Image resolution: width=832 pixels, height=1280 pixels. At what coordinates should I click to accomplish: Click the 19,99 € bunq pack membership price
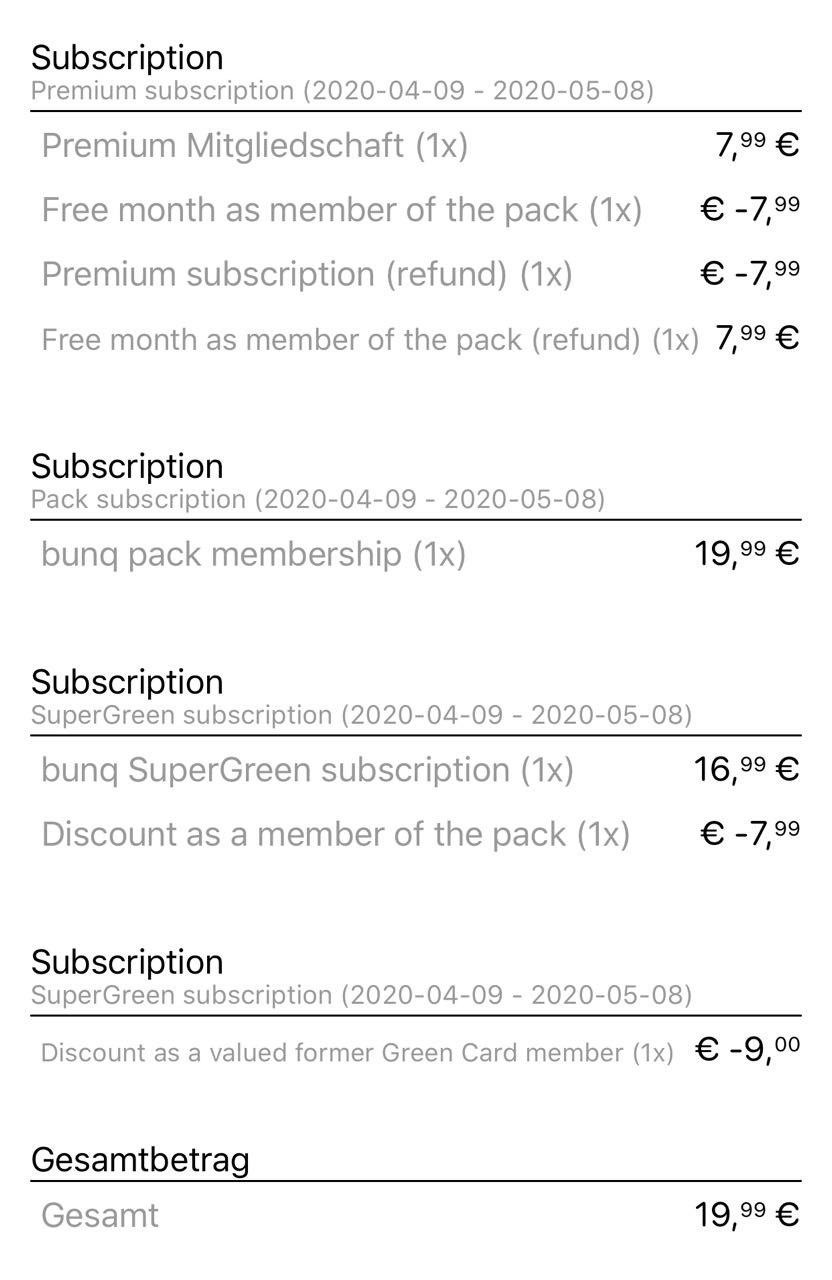pyautogui.click(x=747, y=554)
